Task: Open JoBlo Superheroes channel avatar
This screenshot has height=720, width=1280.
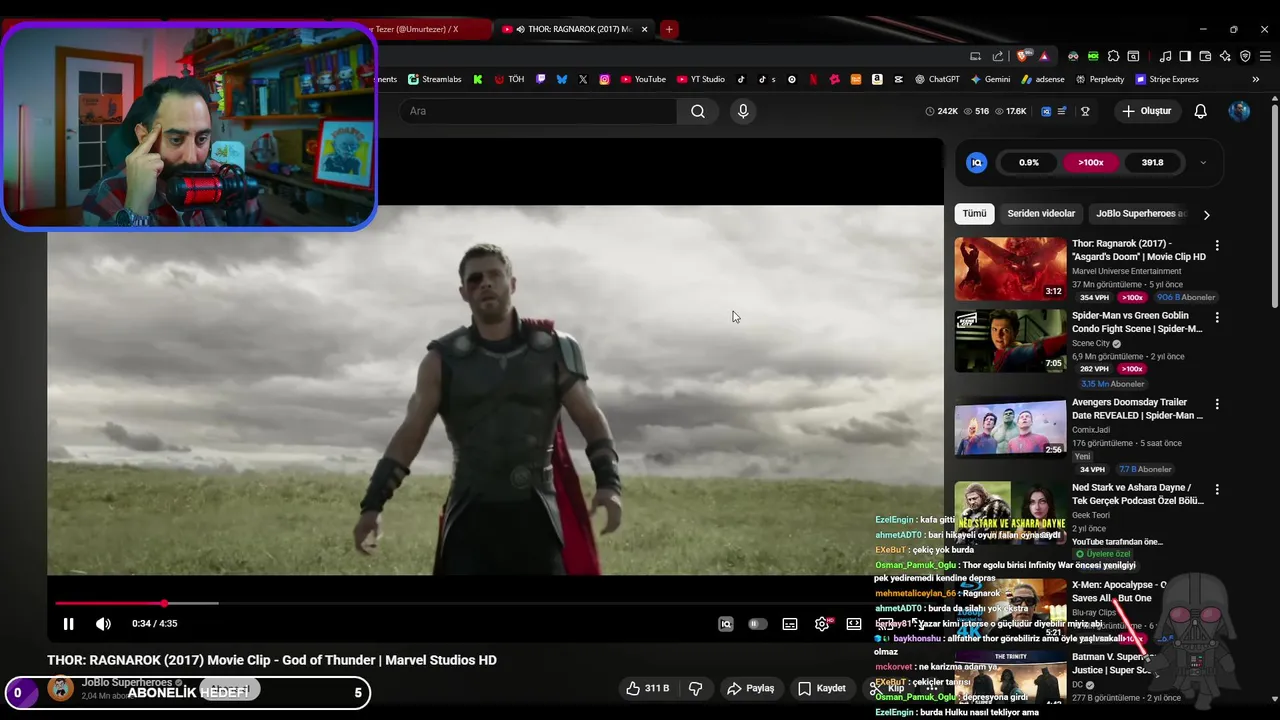Action: coord(61,688)
